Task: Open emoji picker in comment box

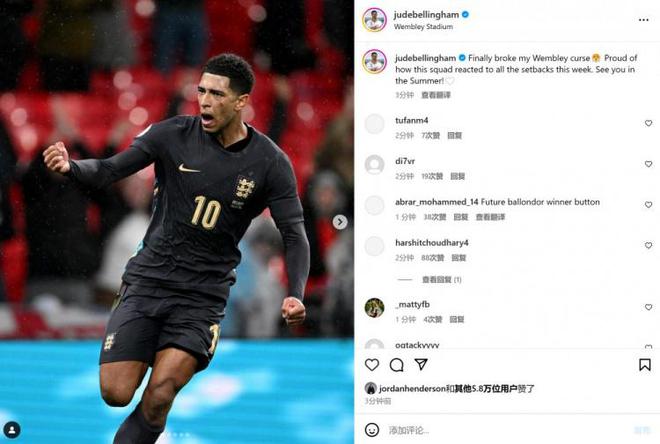Action: click(372, 430)
